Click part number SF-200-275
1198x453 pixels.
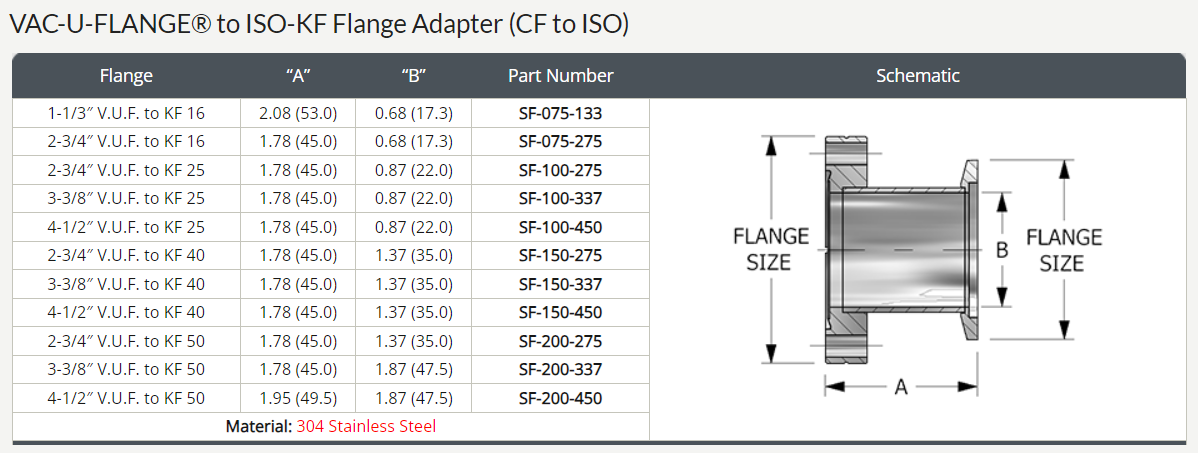click(x=560, y=341)
